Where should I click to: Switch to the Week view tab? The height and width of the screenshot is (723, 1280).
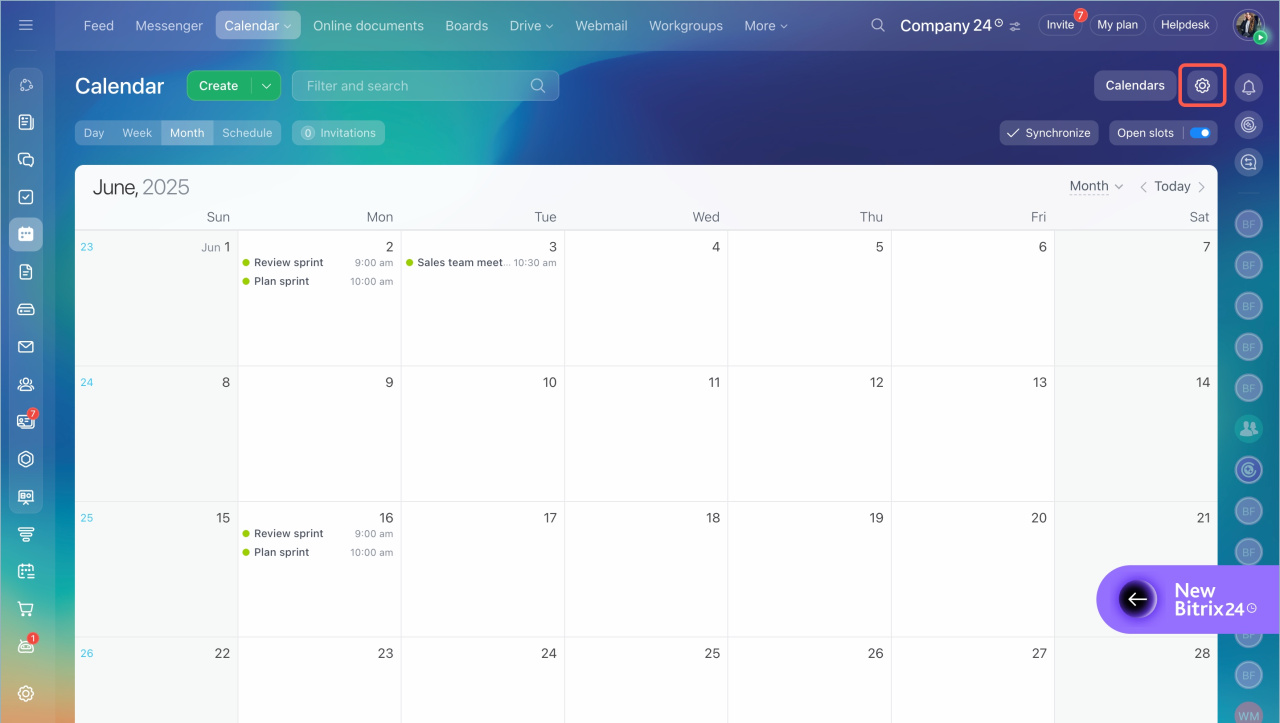pyautogui.click(x=137, y=133)
